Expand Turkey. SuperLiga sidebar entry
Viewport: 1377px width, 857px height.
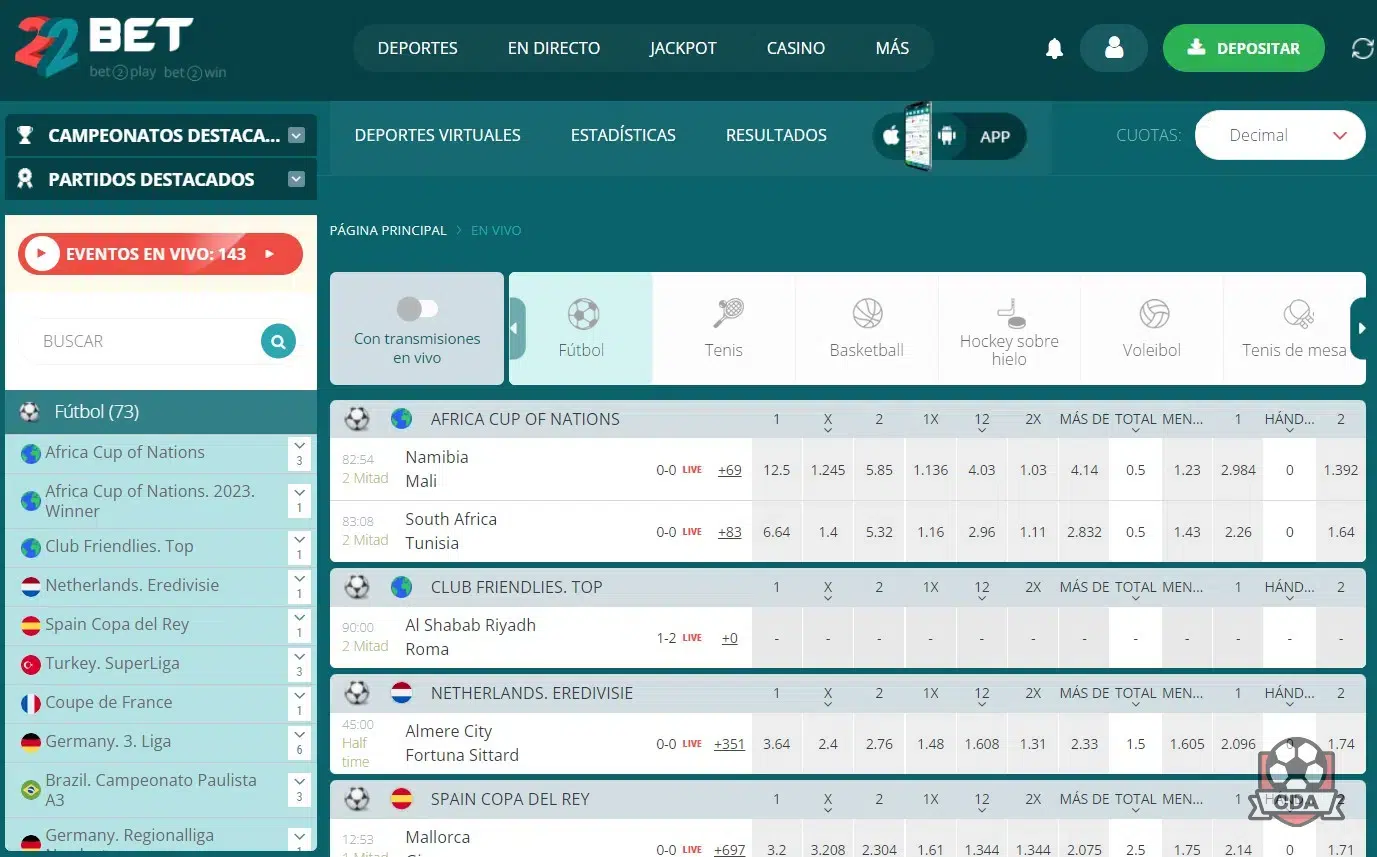pos(299,664)
